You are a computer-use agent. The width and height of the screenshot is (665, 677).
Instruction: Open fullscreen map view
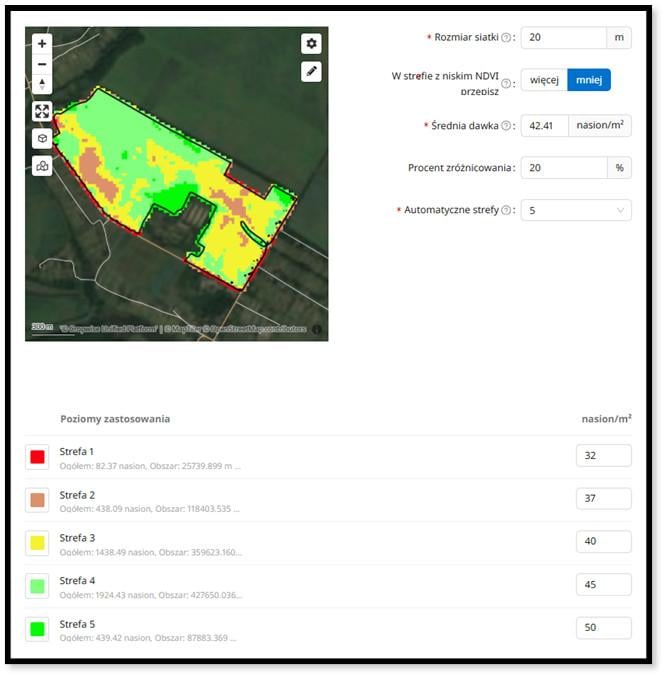[x=42, y=111]
